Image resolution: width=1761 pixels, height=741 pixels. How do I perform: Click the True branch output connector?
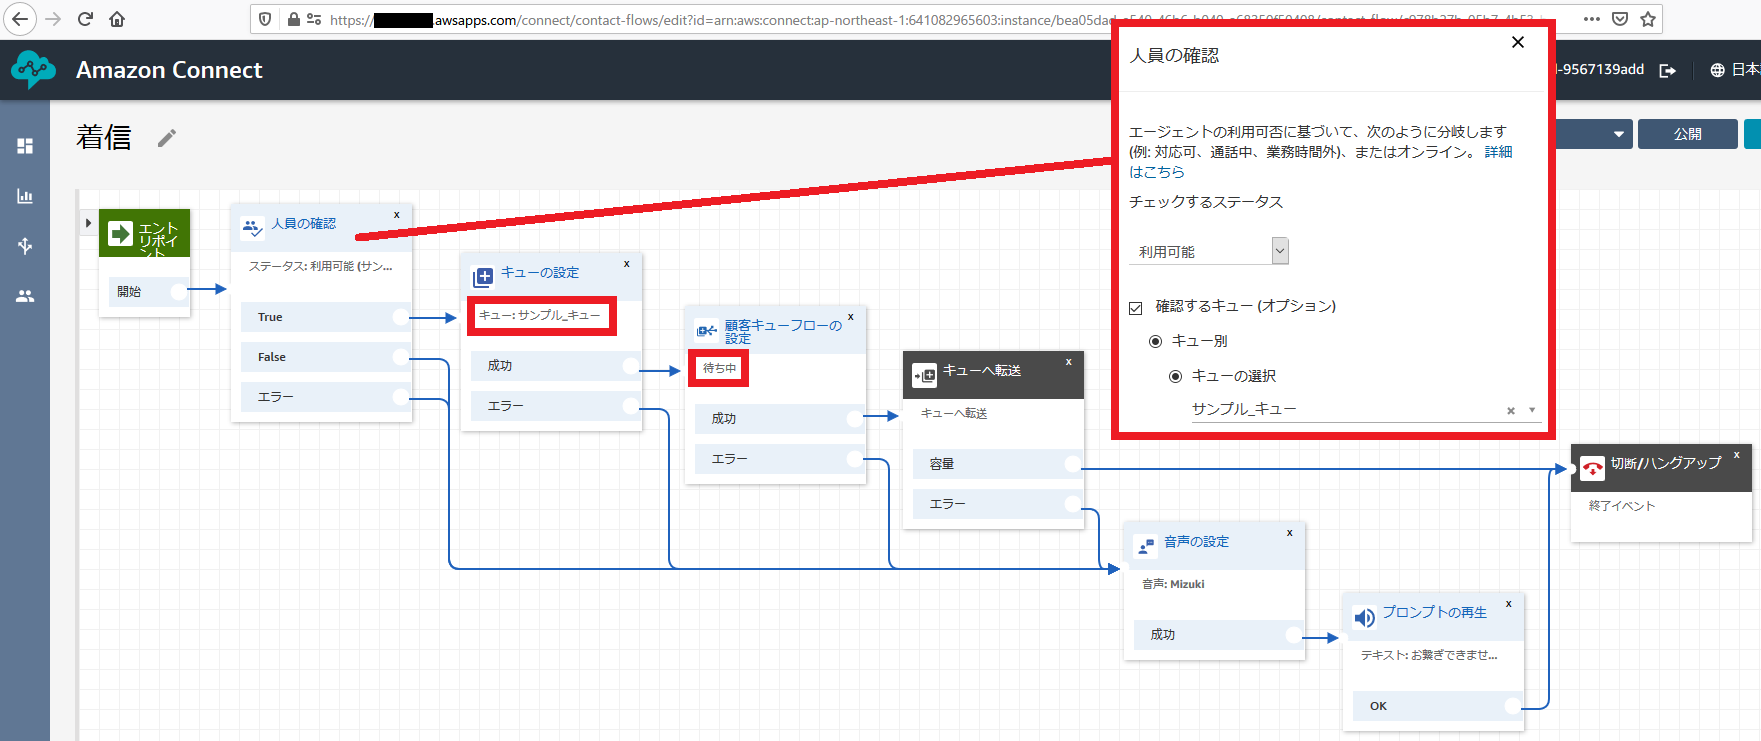pos(400,317)
